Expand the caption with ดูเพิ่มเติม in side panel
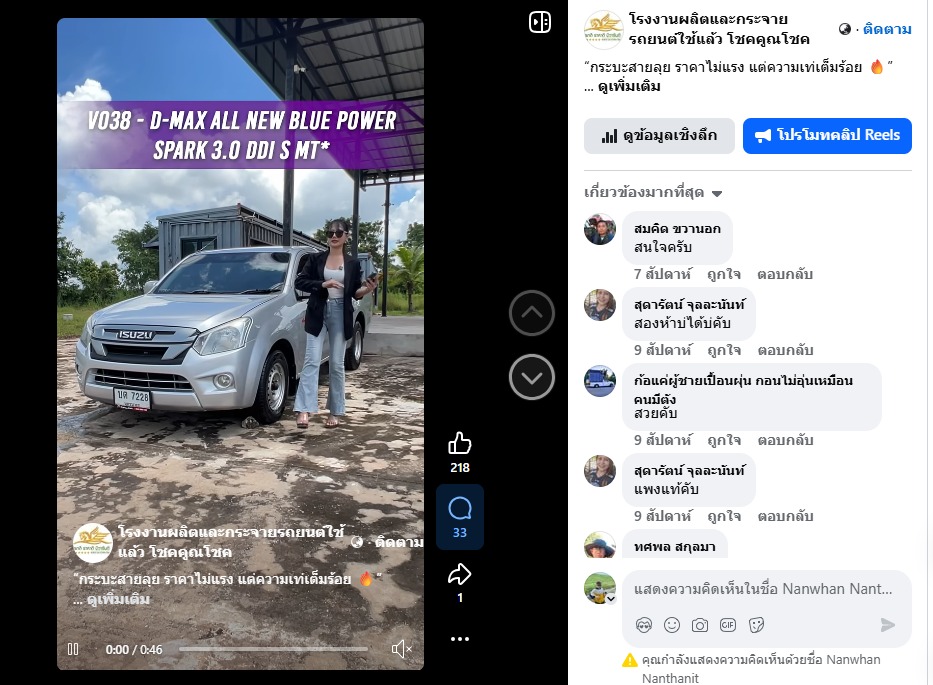 pos(629,86)
